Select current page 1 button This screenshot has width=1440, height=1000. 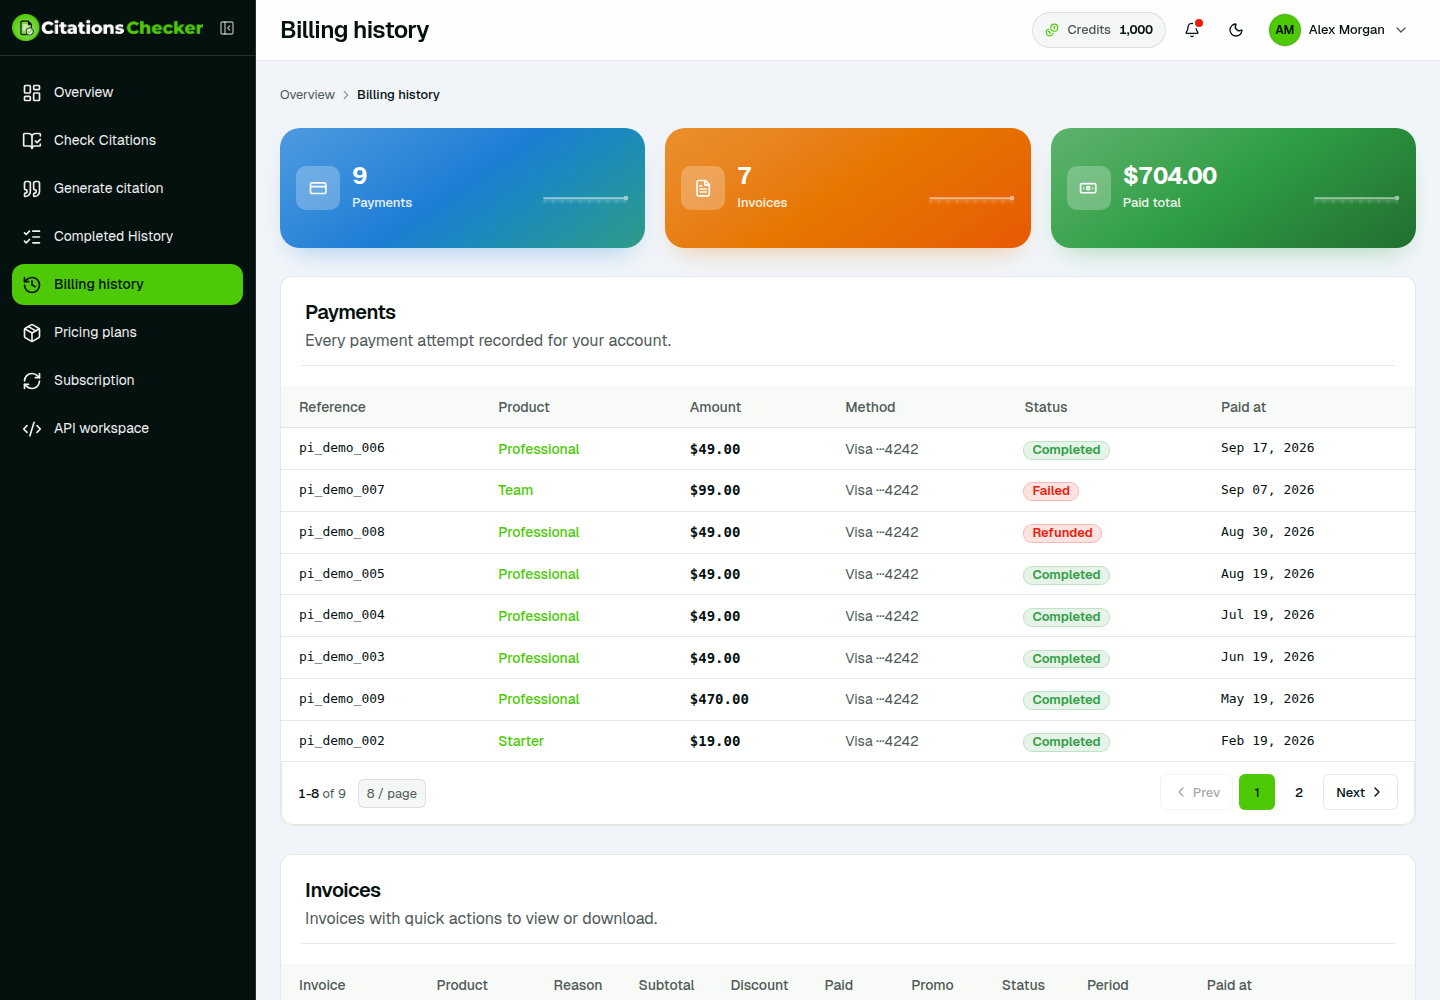click(1257, 792)
